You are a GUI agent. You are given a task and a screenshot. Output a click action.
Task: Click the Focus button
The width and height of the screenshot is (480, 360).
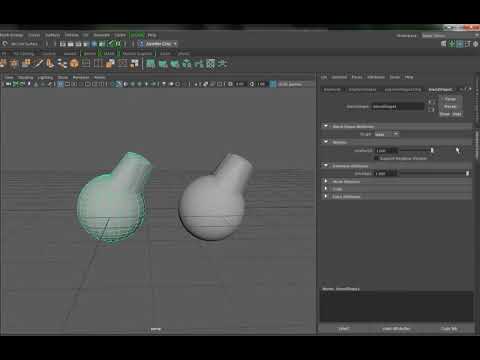pyautogui.click(x=450, y=99)
